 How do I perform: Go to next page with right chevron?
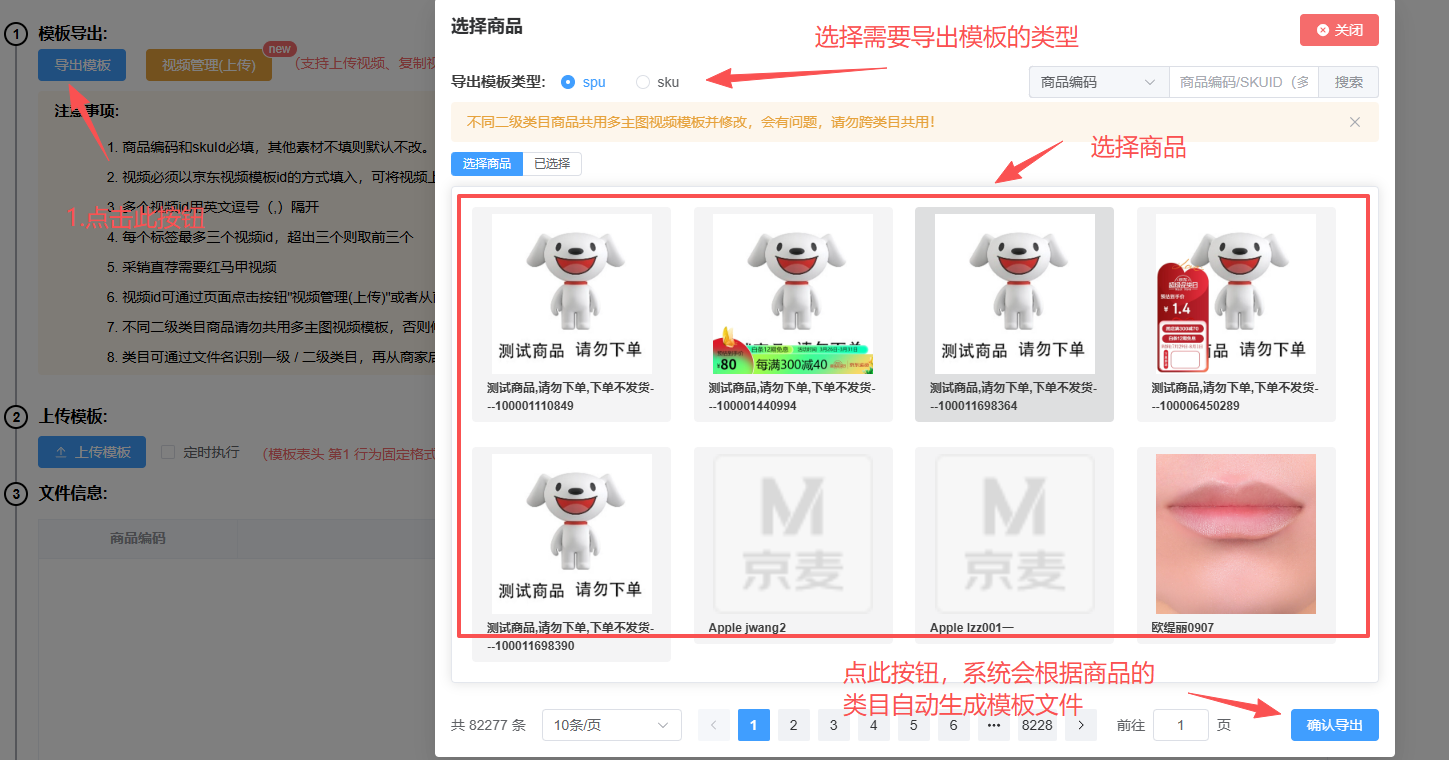1080,725
